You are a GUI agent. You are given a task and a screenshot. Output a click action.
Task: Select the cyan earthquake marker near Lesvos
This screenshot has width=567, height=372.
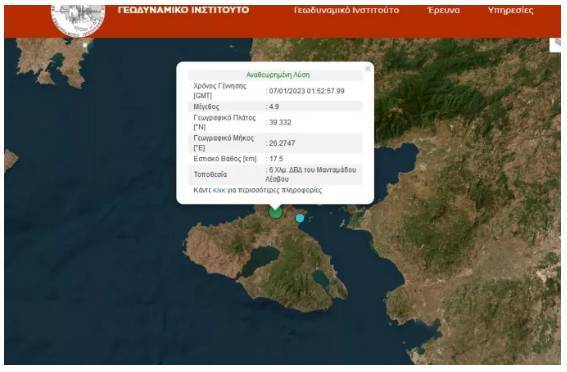coord(300,218)
